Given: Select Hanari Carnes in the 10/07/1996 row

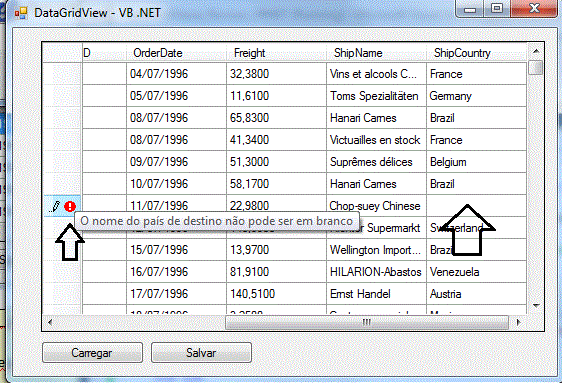Looking at the screenshot, I should click(376, 184).
